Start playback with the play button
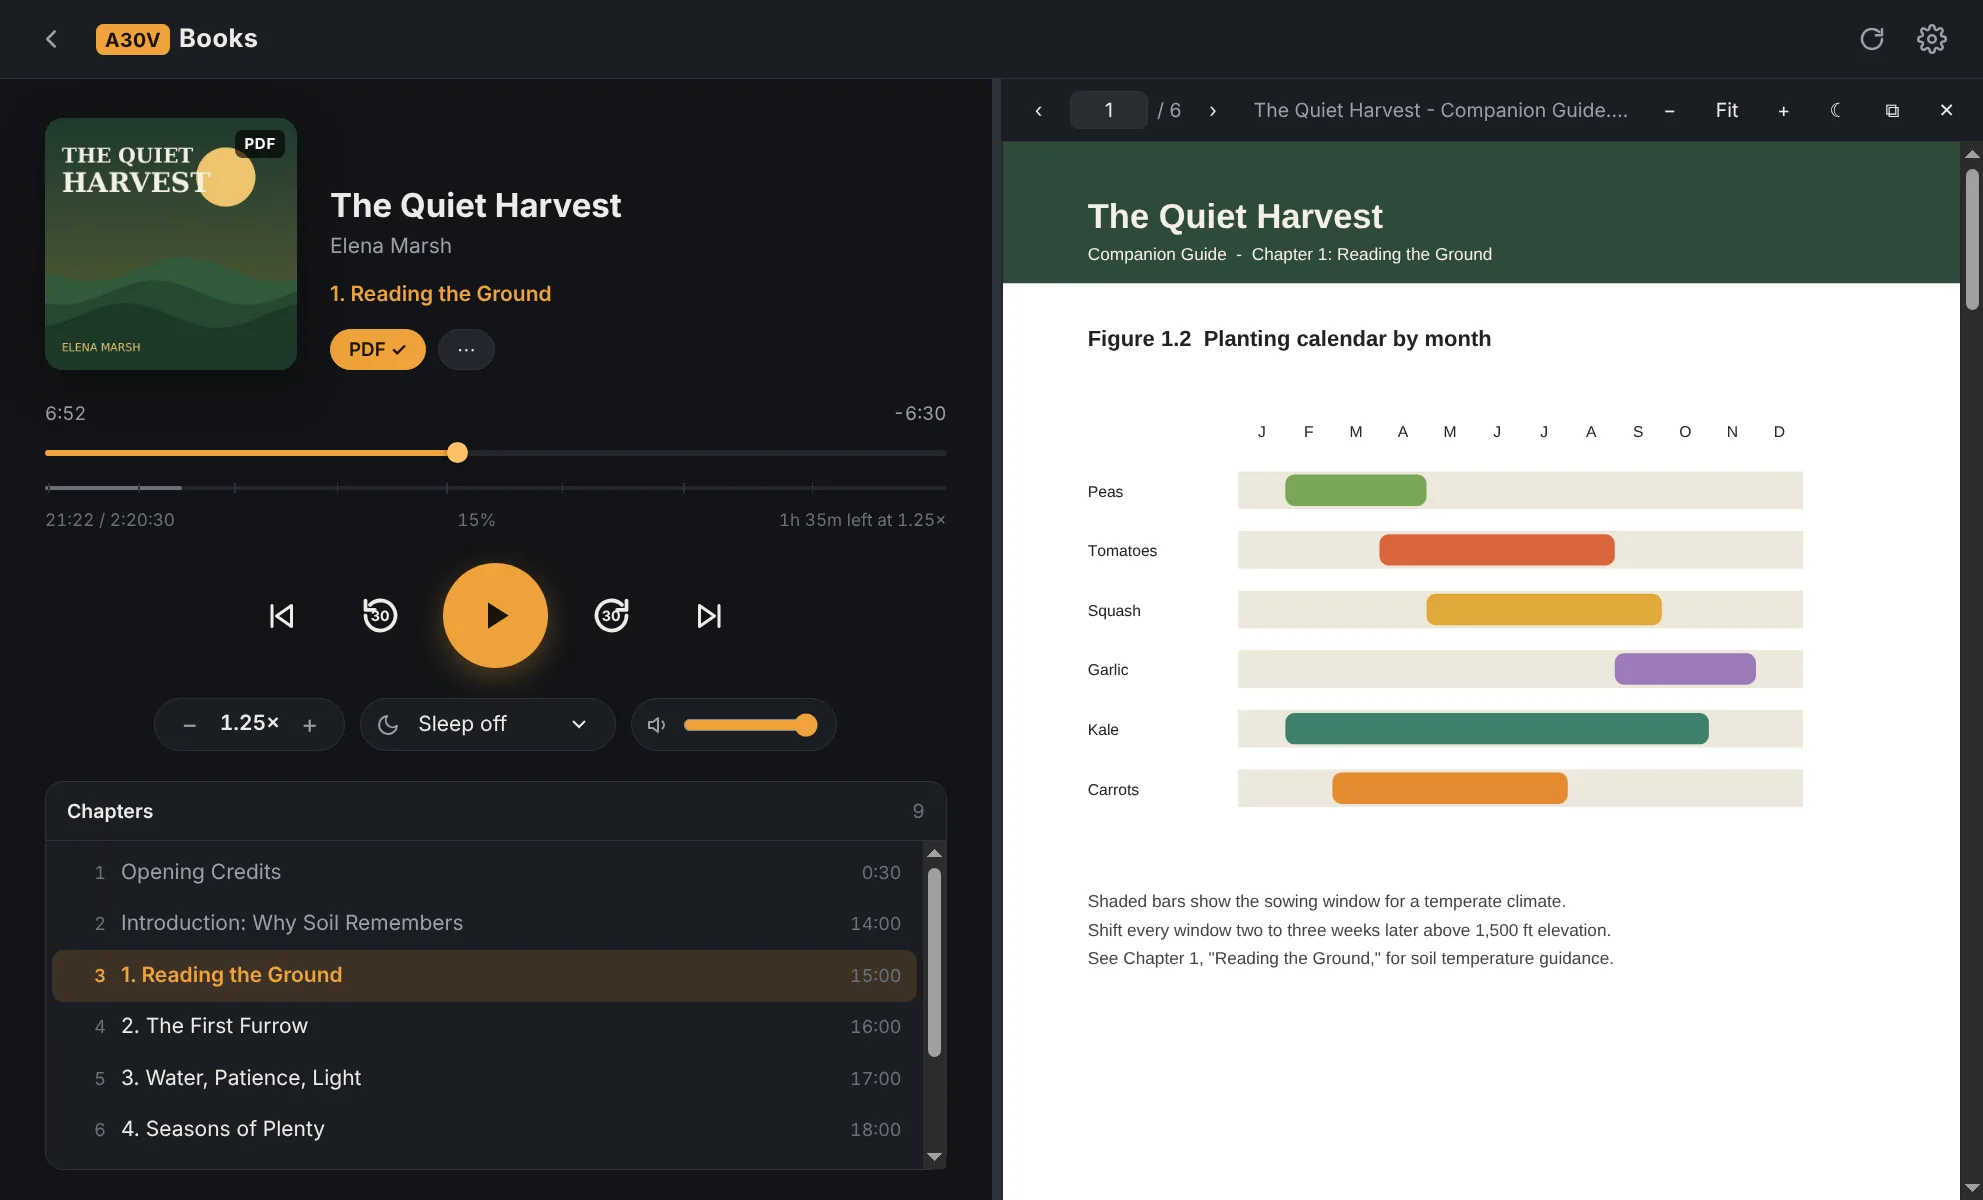The height and width of the screenshot is (1200, 1983). (495, 615)
